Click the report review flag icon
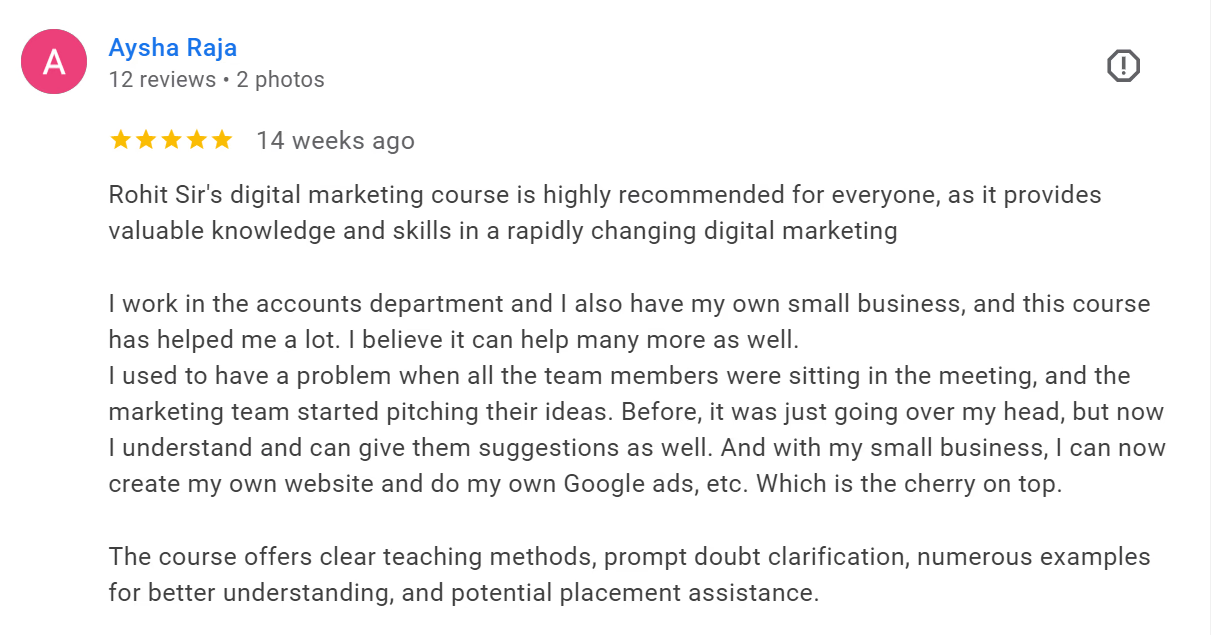The width and height of the screenshot is (1211, 635). pos(1123,66)
